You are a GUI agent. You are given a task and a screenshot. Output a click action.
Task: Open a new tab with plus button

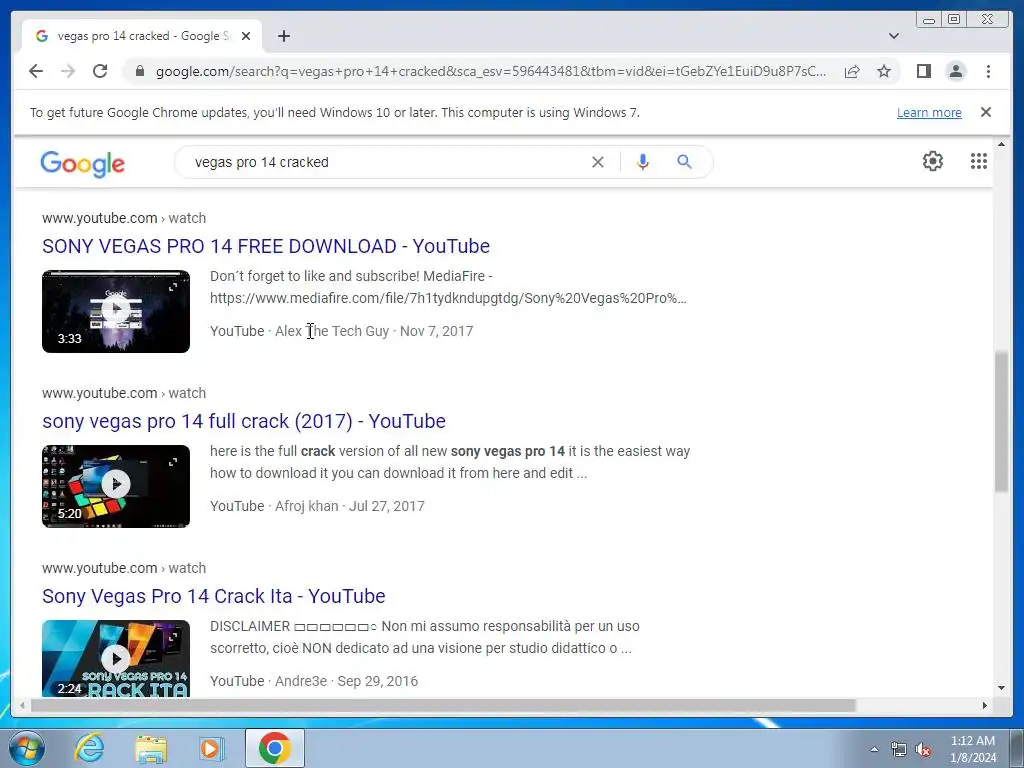point(283,36)
